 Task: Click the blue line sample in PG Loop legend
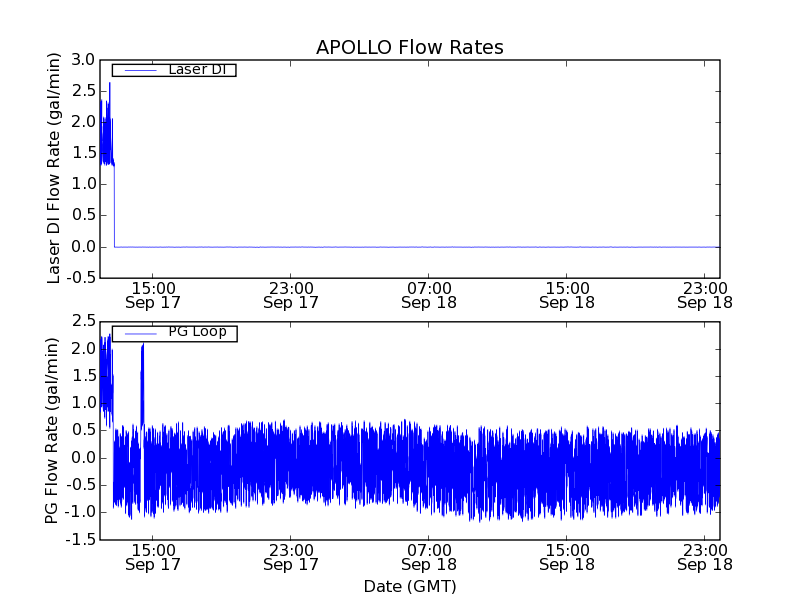tap(140, 334)
